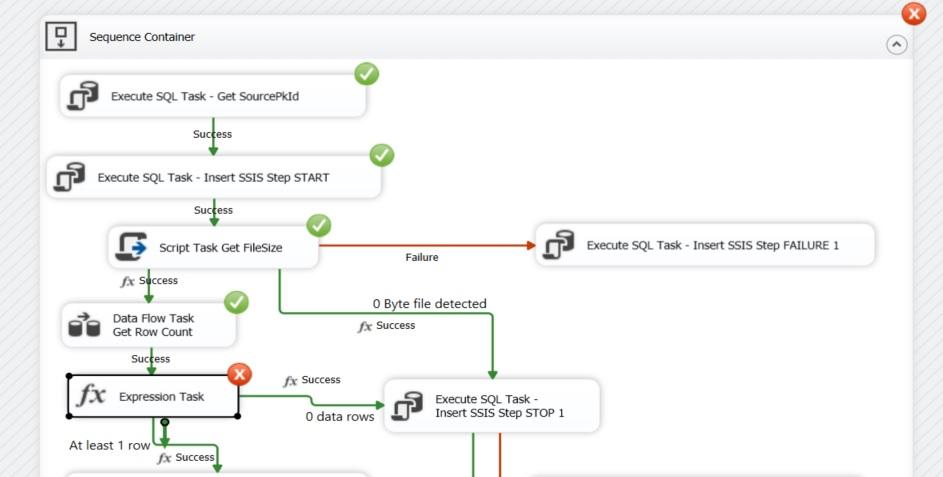The image size is (943, 477).
Task: Collapse the Sequence Container chevron
Action: click(896, 44)
